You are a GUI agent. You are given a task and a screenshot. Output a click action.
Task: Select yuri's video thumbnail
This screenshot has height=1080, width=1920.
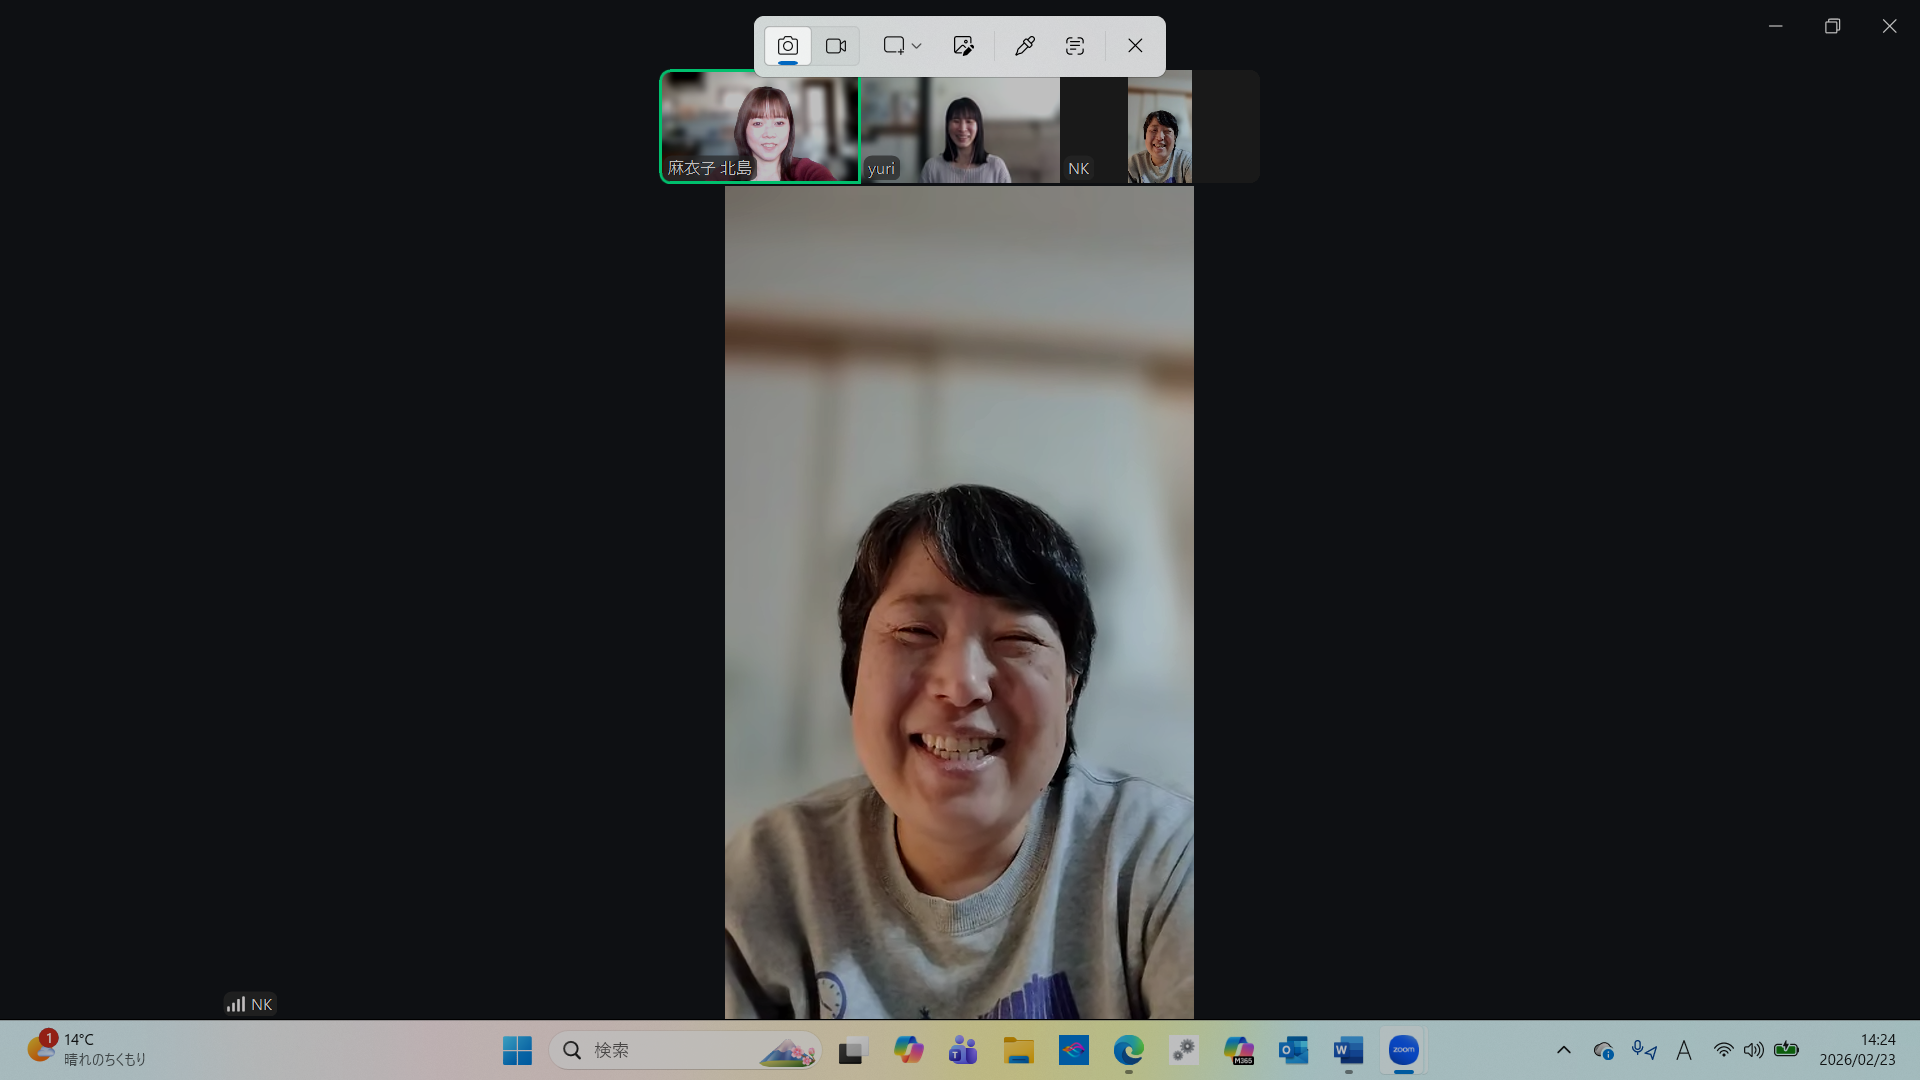[x=960, y=127]
